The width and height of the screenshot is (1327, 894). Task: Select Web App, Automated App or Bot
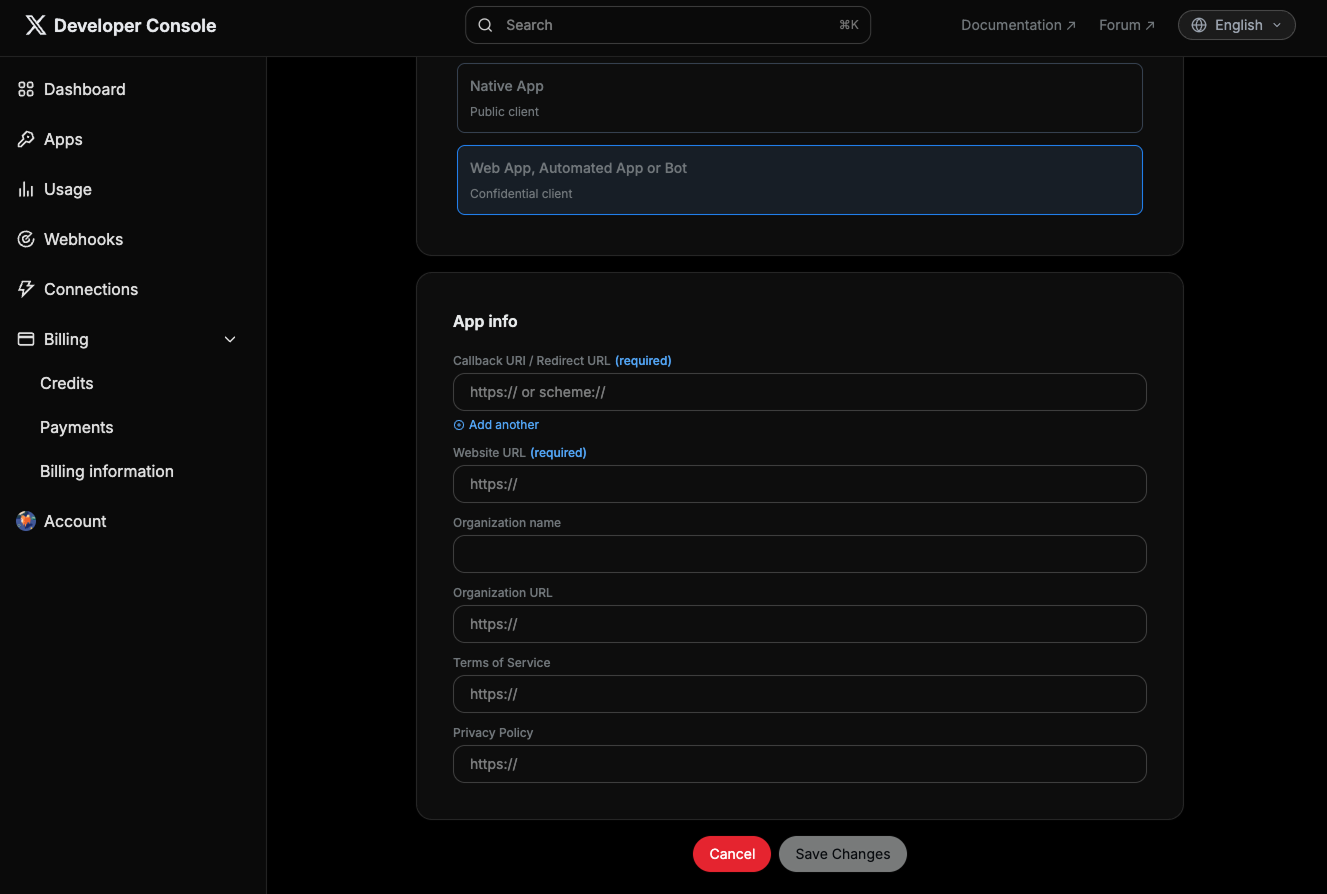pyautogui.click(x=799, y=180)
